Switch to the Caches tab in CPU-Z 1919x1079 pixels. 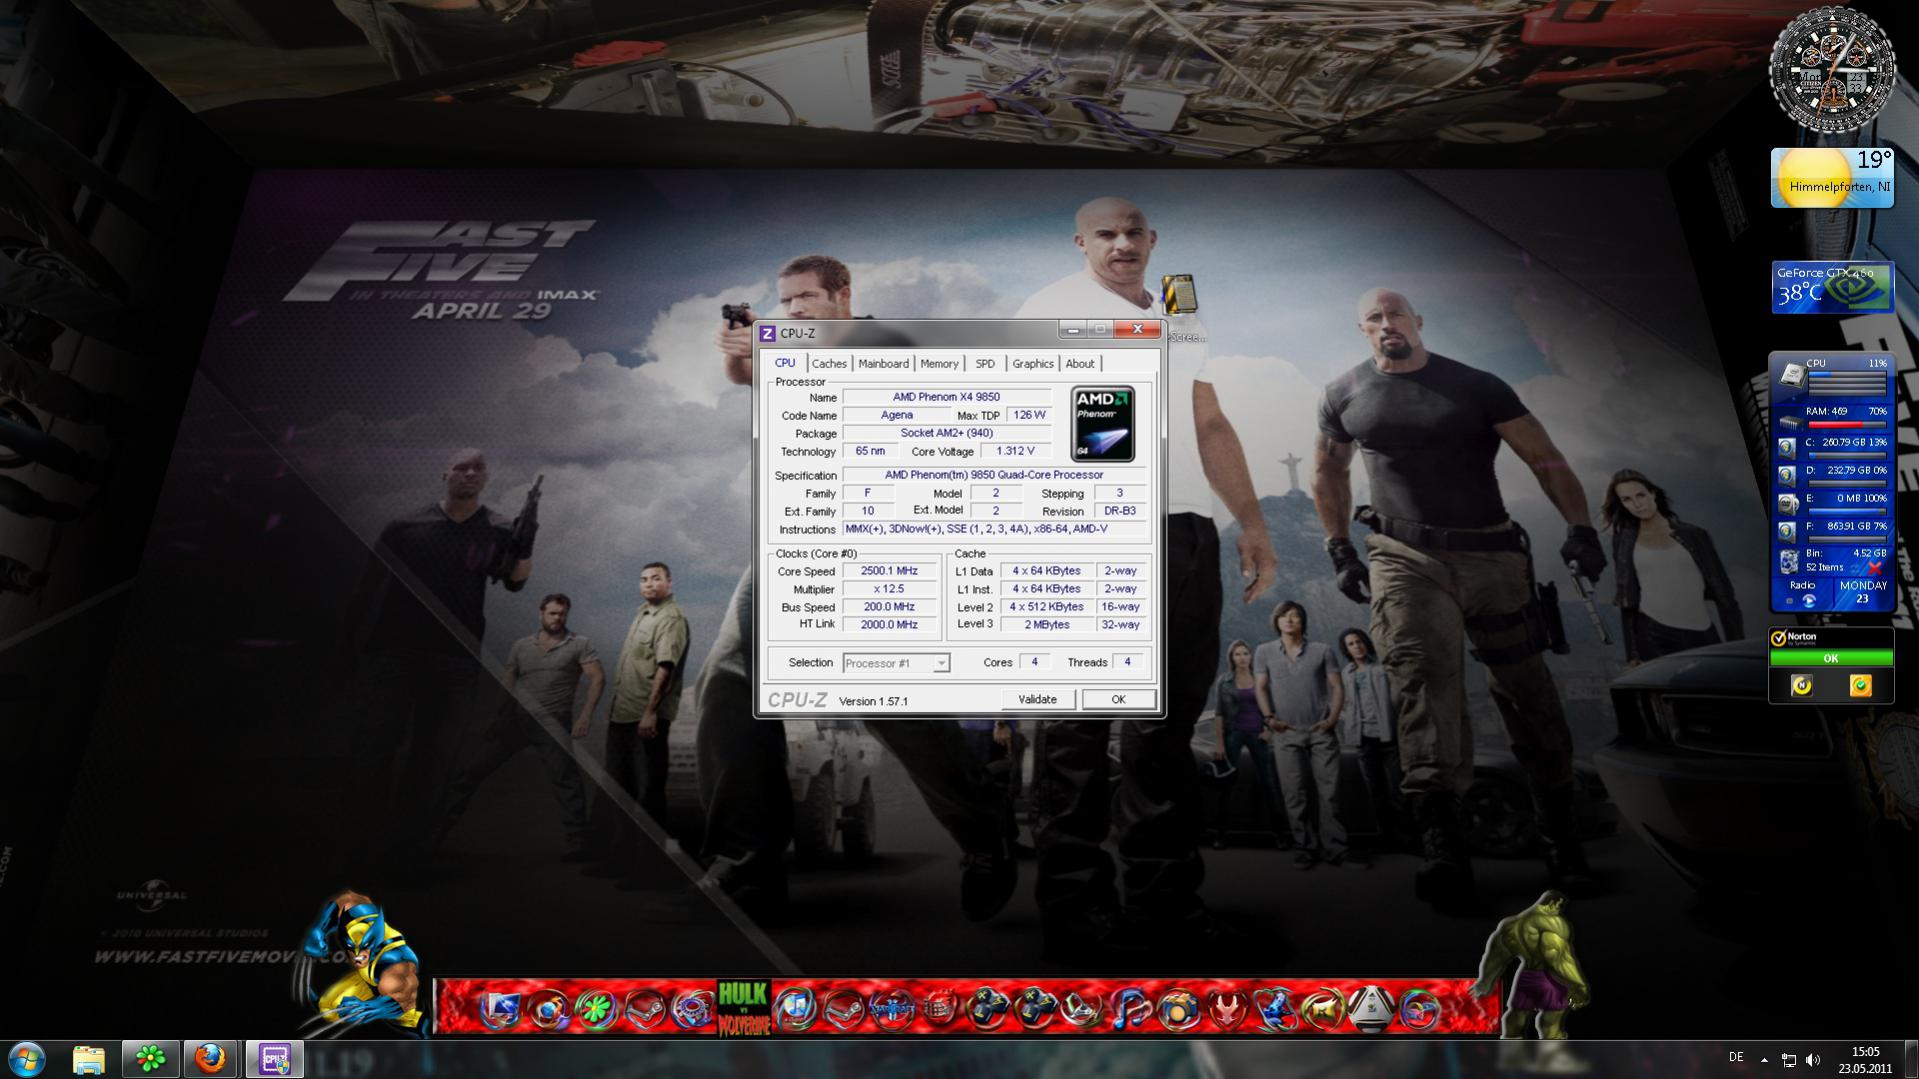point(829,364)
